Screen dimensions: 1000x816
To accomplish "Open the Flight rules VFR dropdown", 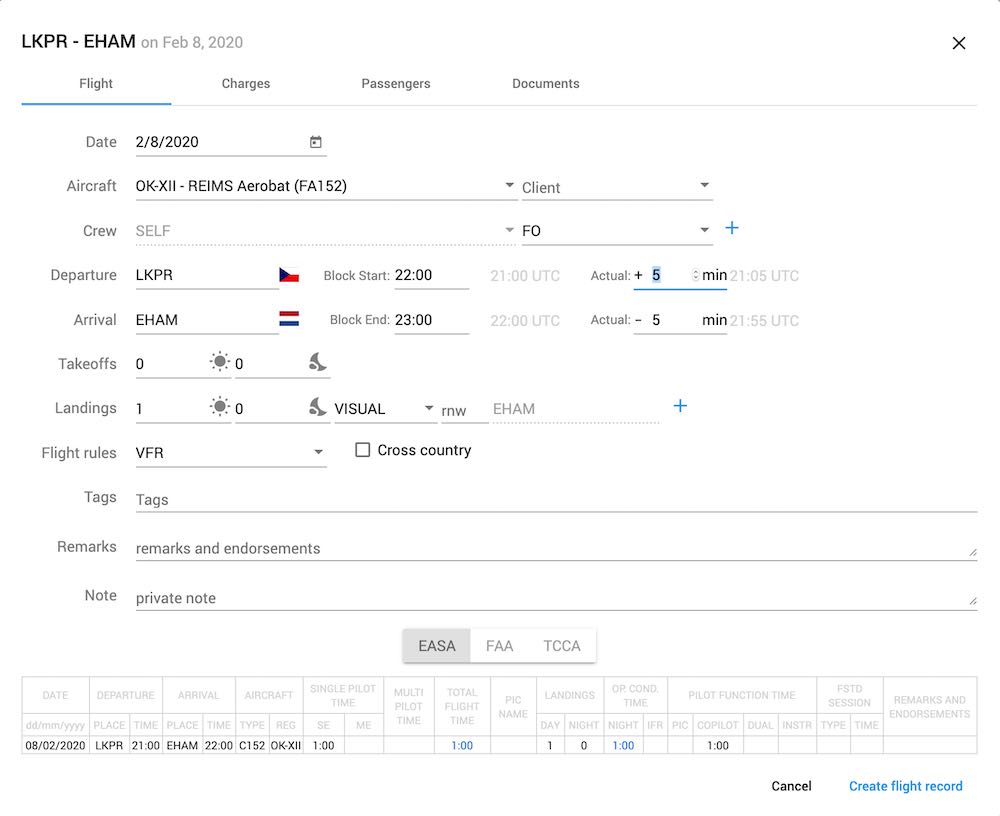I will coord(319,452).
